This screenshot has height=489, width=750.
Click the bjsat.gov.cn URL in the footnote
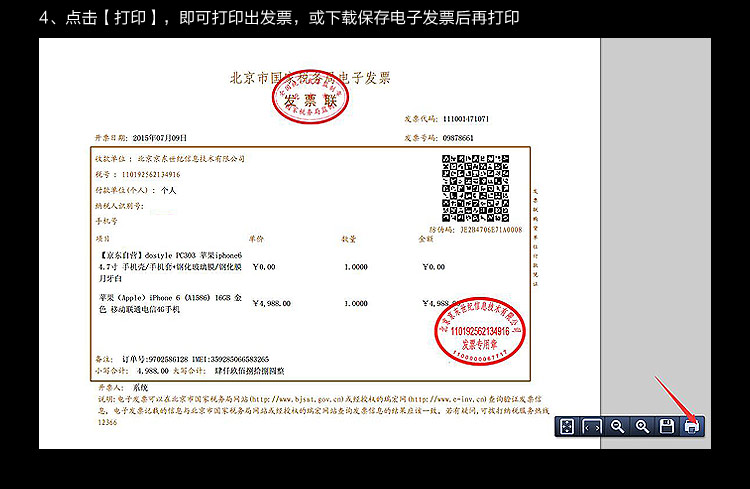pos(296,399)
